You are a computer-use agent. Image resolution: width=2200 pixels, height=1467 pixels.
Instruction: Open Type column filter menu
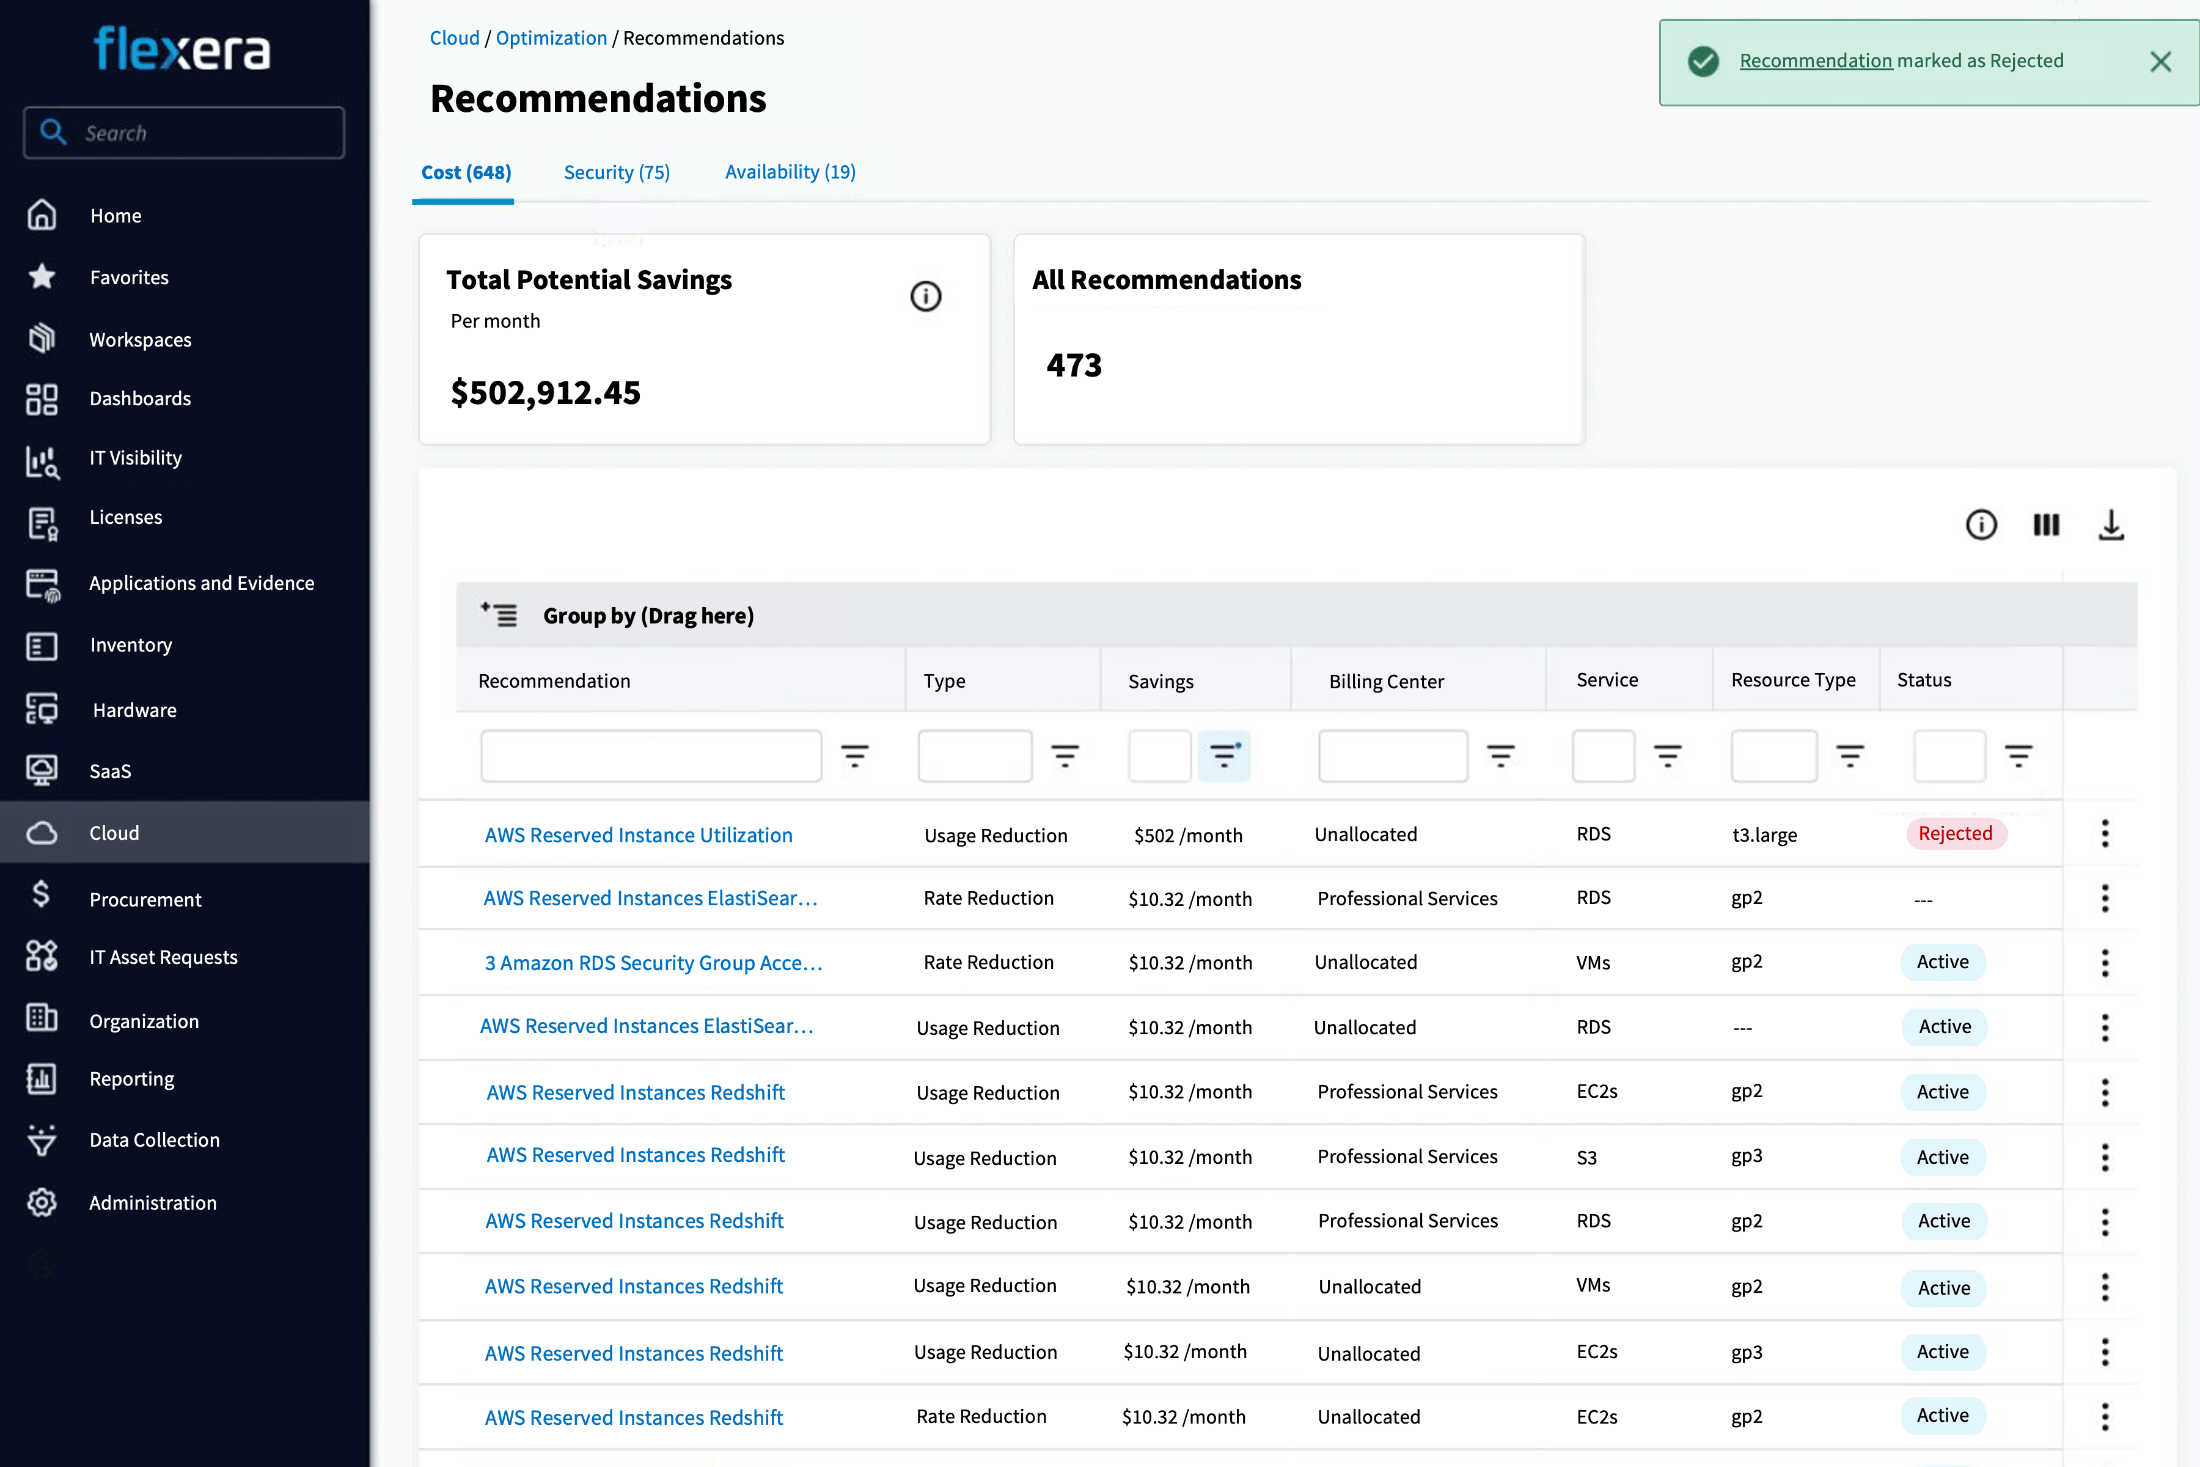coord(1066,755)
